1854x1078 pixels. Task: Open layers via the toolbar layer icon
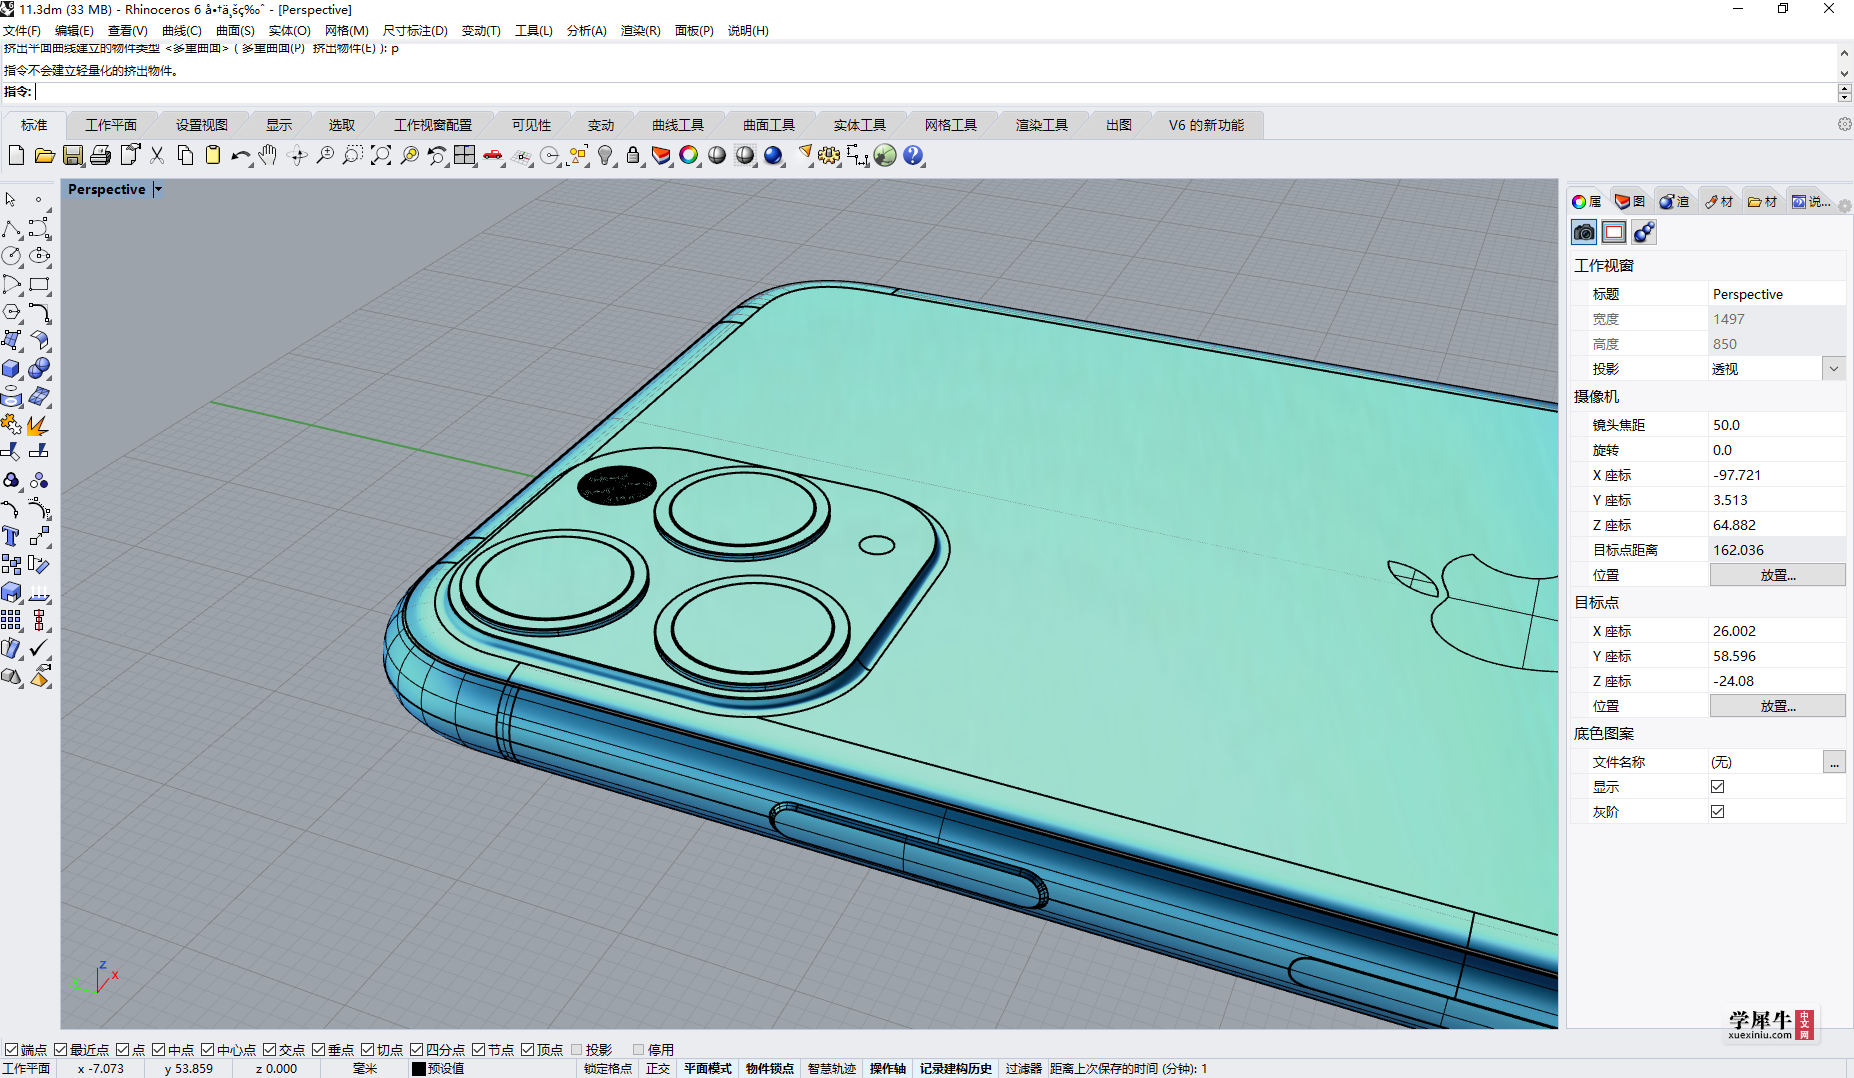(x=661, y=155)
